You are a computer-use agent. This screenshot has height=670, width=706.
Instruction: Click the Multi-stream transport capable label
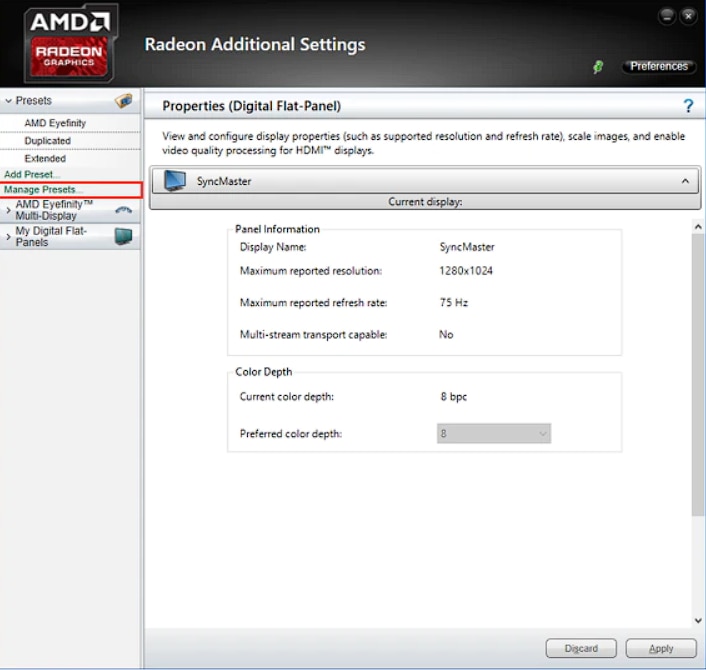point(313,335)
